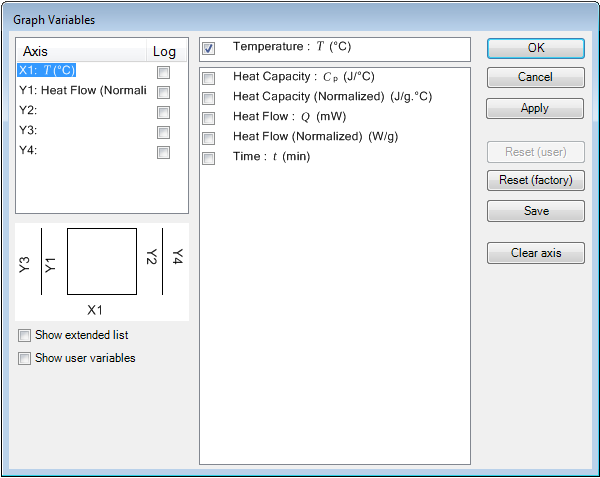The height and width of the screenshot is (478, 600).
Task: Confirm with the OK button
Action: [536, 48]
